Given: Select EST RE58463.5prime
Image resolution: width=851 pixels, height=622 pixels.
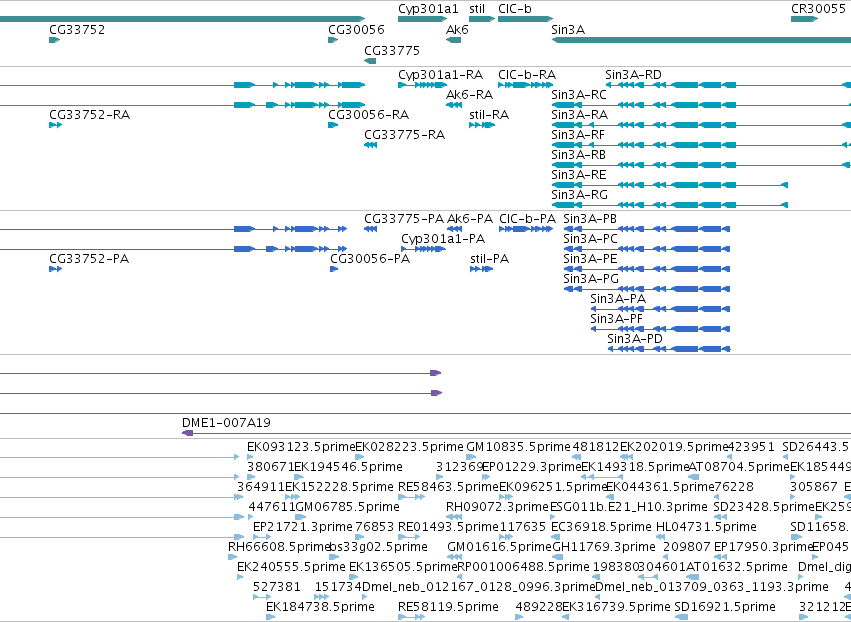Looking at the screenshot, I should click(x=448, y=487).
